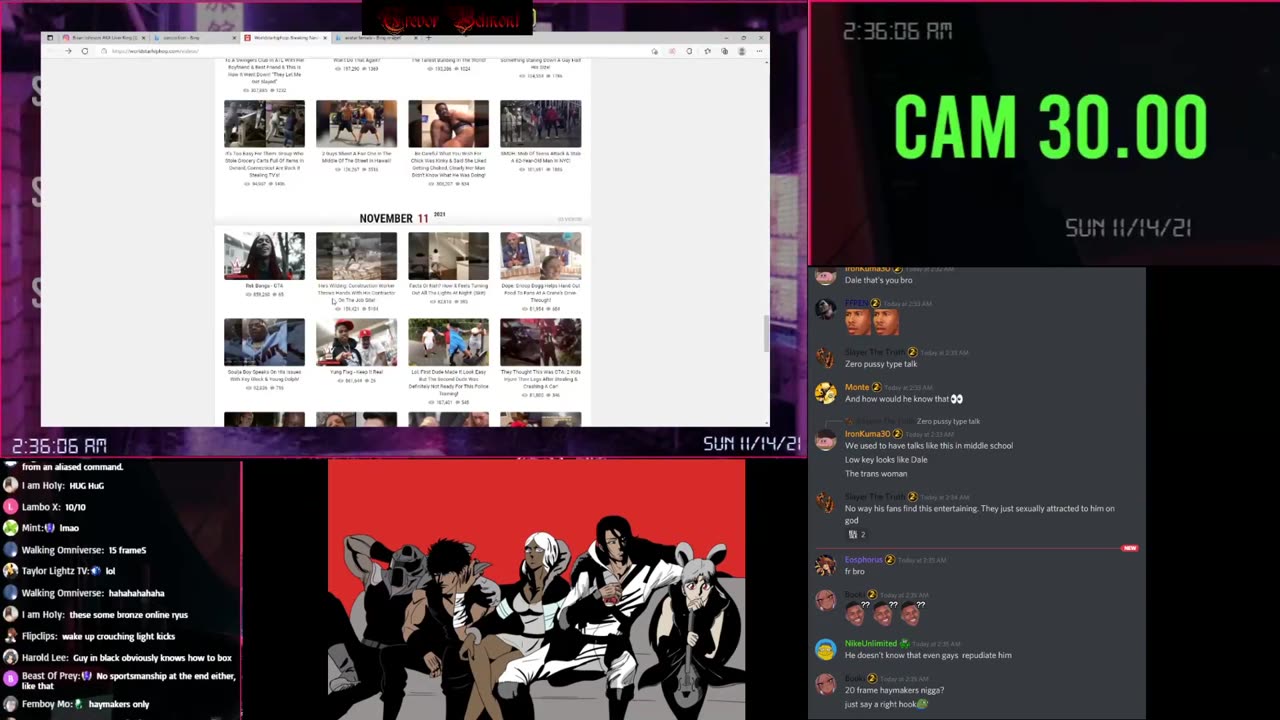Open the construction worker video thumbnail
Viewport: 1280px width, 720px height.
tap(356, 256)
